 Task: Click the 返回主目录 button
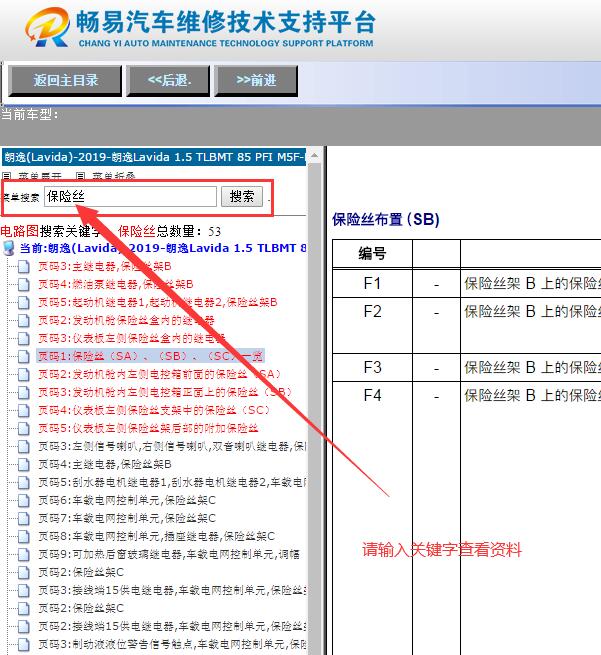[x=65, y=80]
